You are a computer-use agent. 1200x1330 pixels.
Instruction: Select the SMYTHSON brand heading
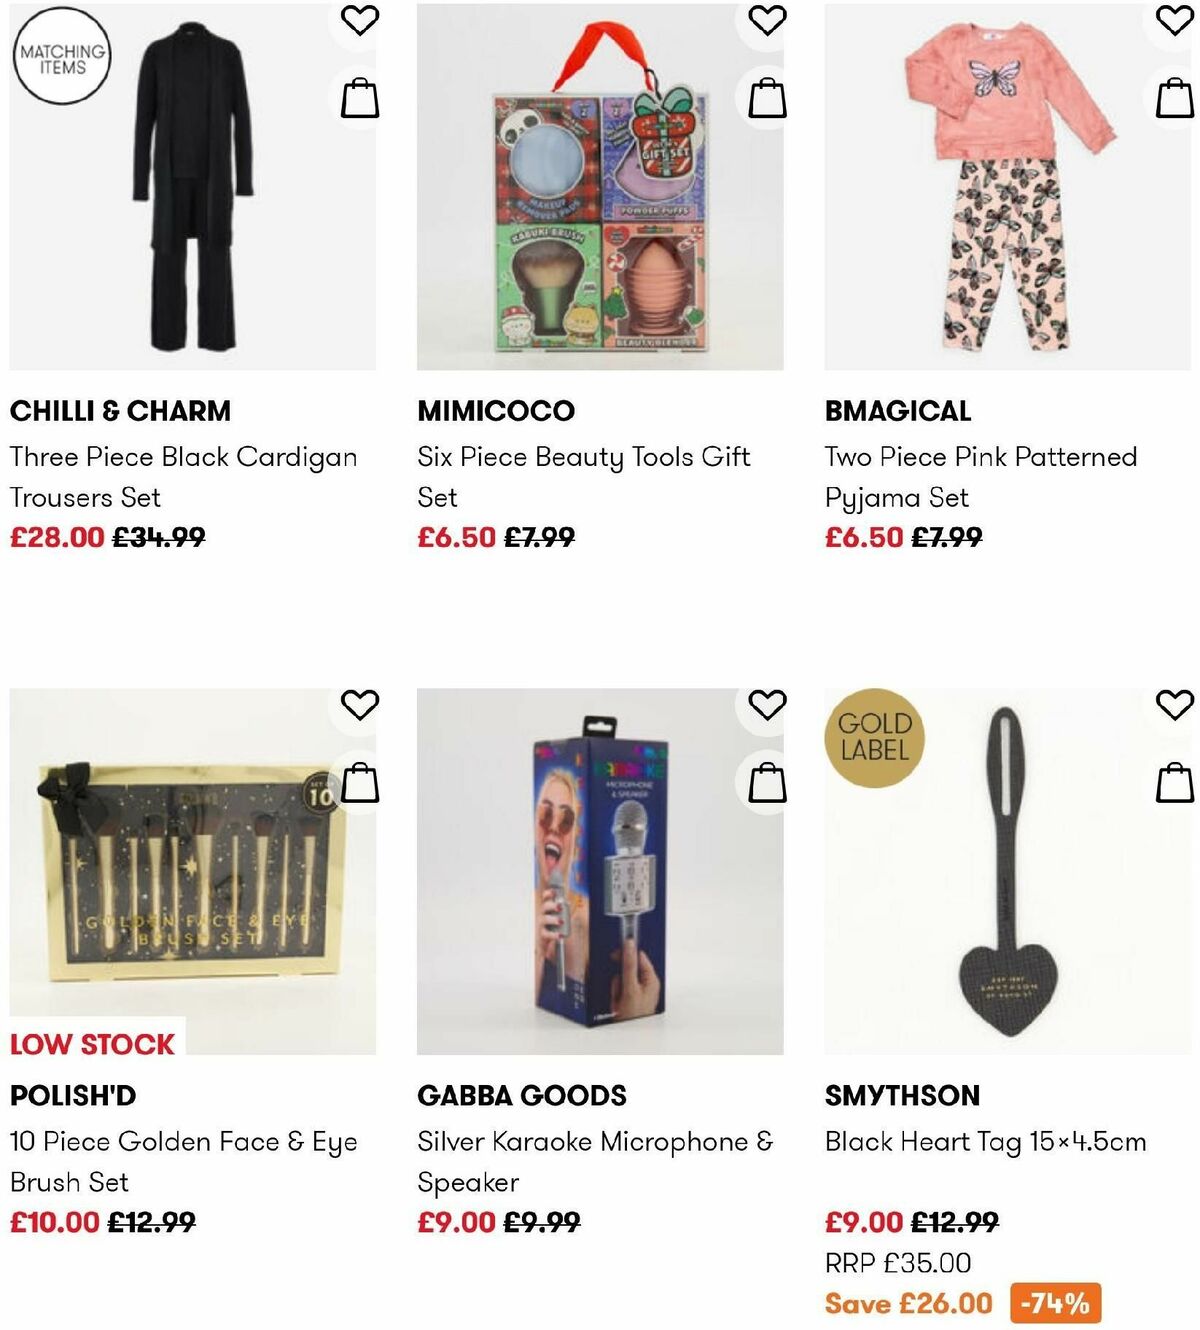click(901, 1096)
